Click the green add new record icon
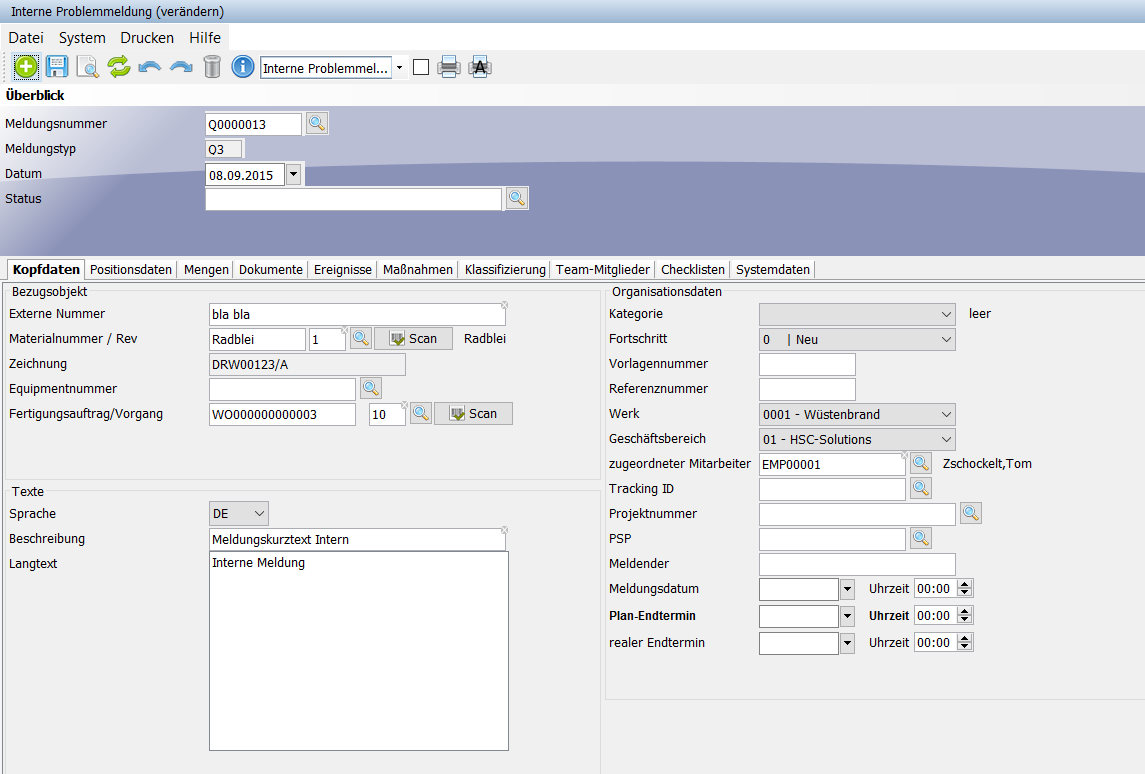The width and height of the screenshot is (1145, 774). coord(26,67)
